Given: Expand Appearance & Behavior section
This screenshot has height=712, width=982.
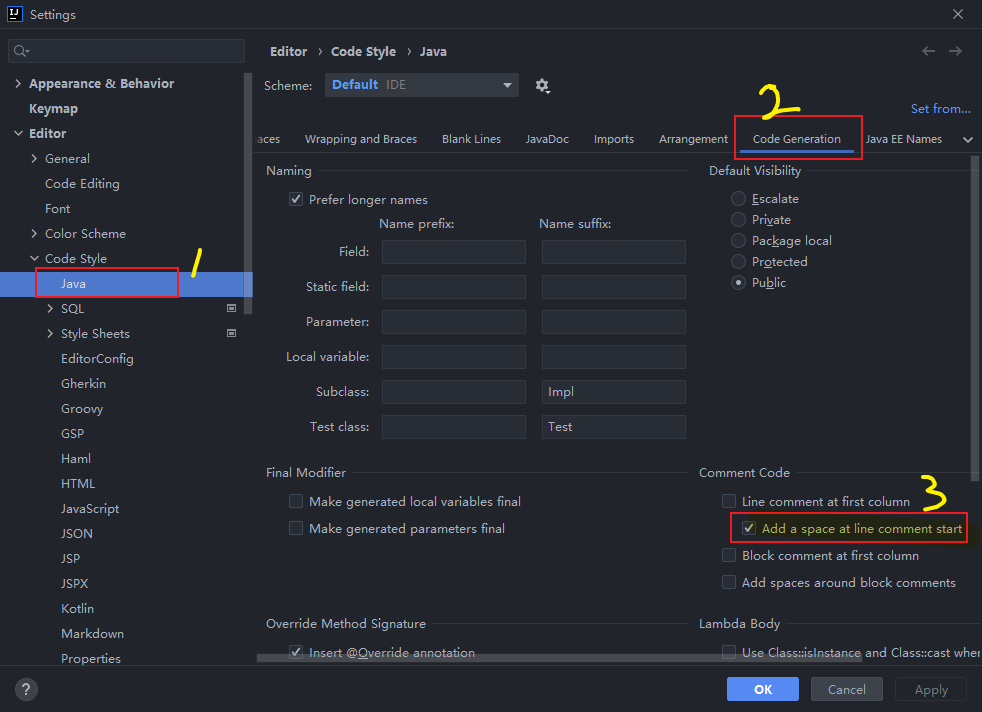Looking at the screenshot, I should pos(18,83).
